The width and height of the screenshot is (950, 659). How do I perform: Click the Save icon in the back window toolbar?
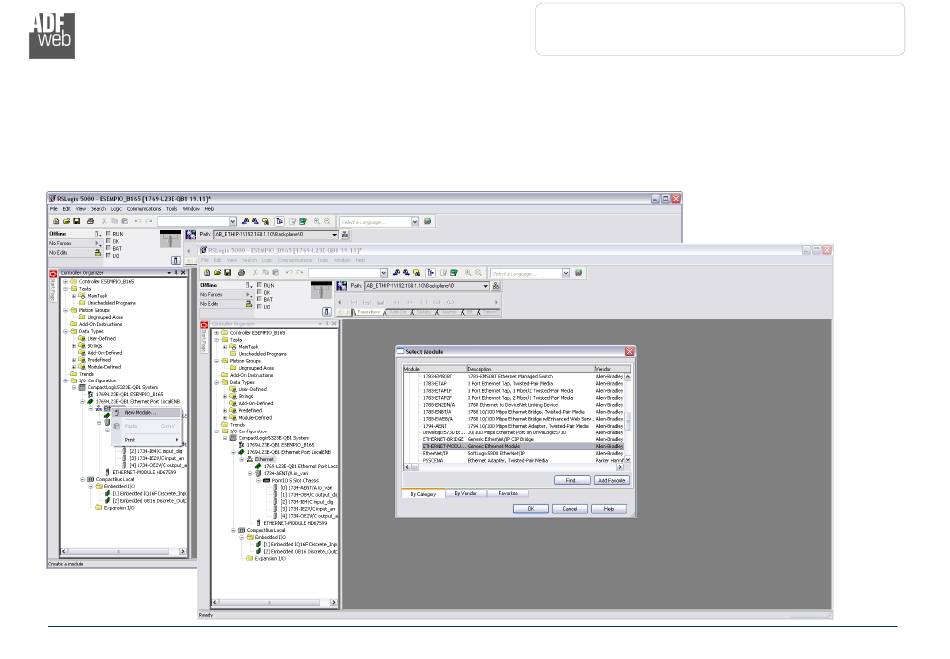77,220
